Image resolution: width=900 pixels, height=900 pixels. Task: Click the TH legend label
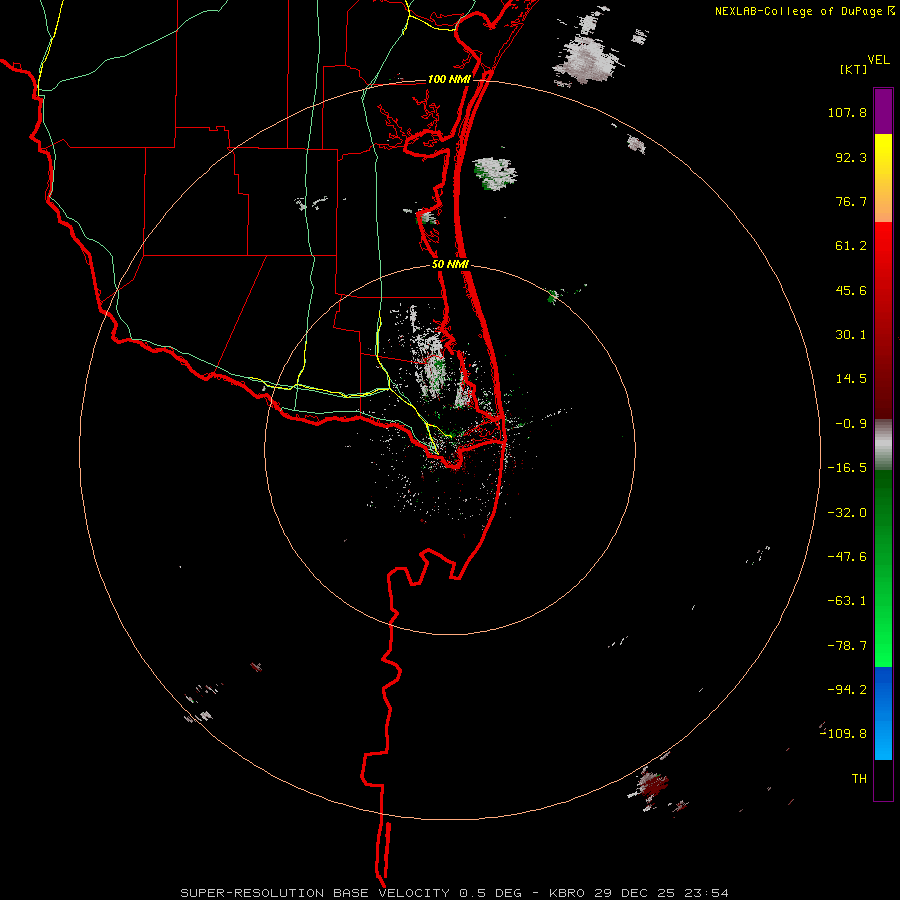pyautogui.click(x=859, y=779)
